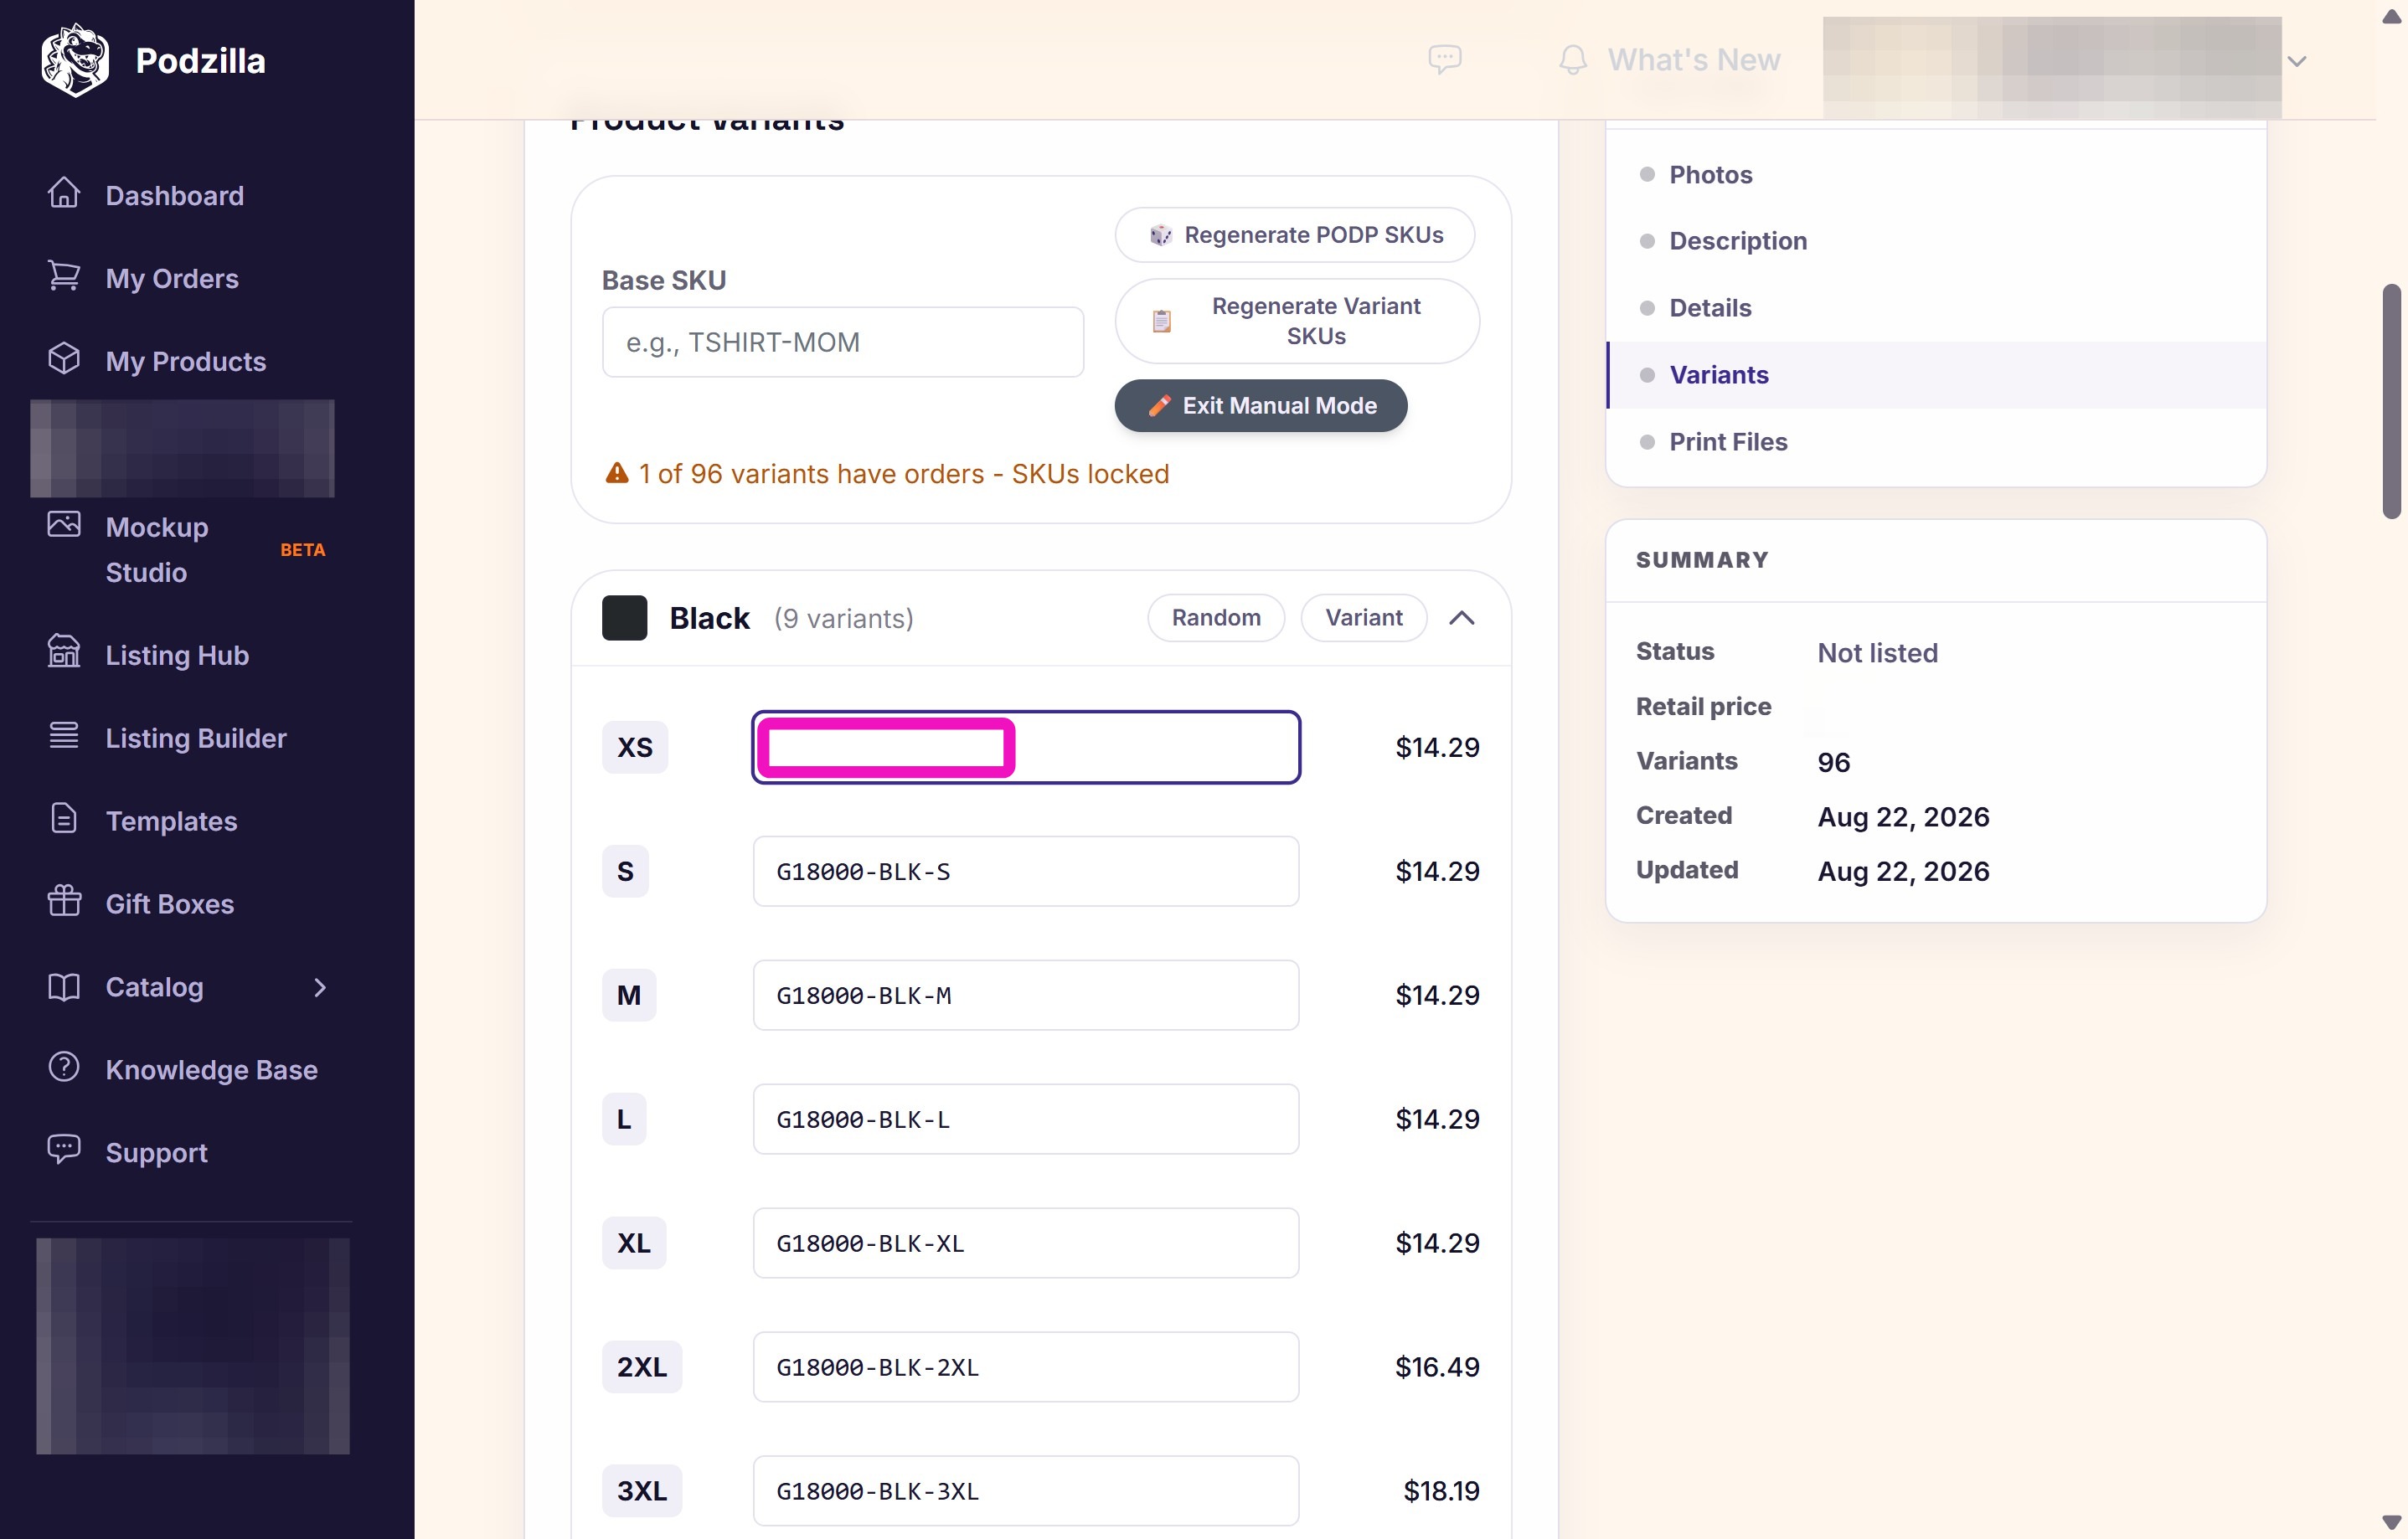Viewport: 2408px width, 1539px height.
Task: Click the notification bell icon
Action: pos(1573,60)
